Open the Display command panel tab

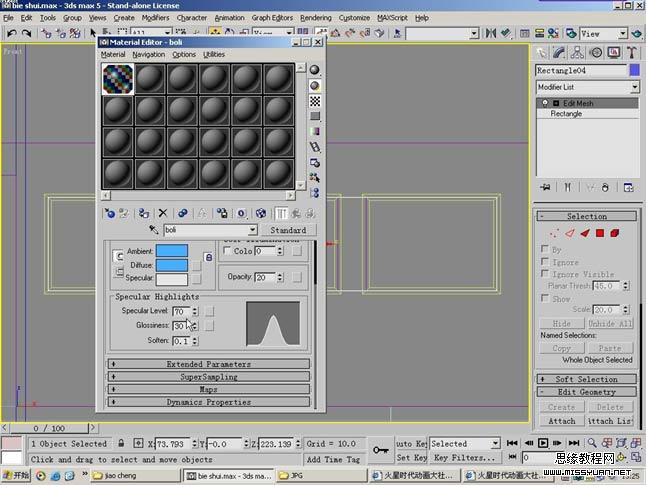[x=614, y=53]
